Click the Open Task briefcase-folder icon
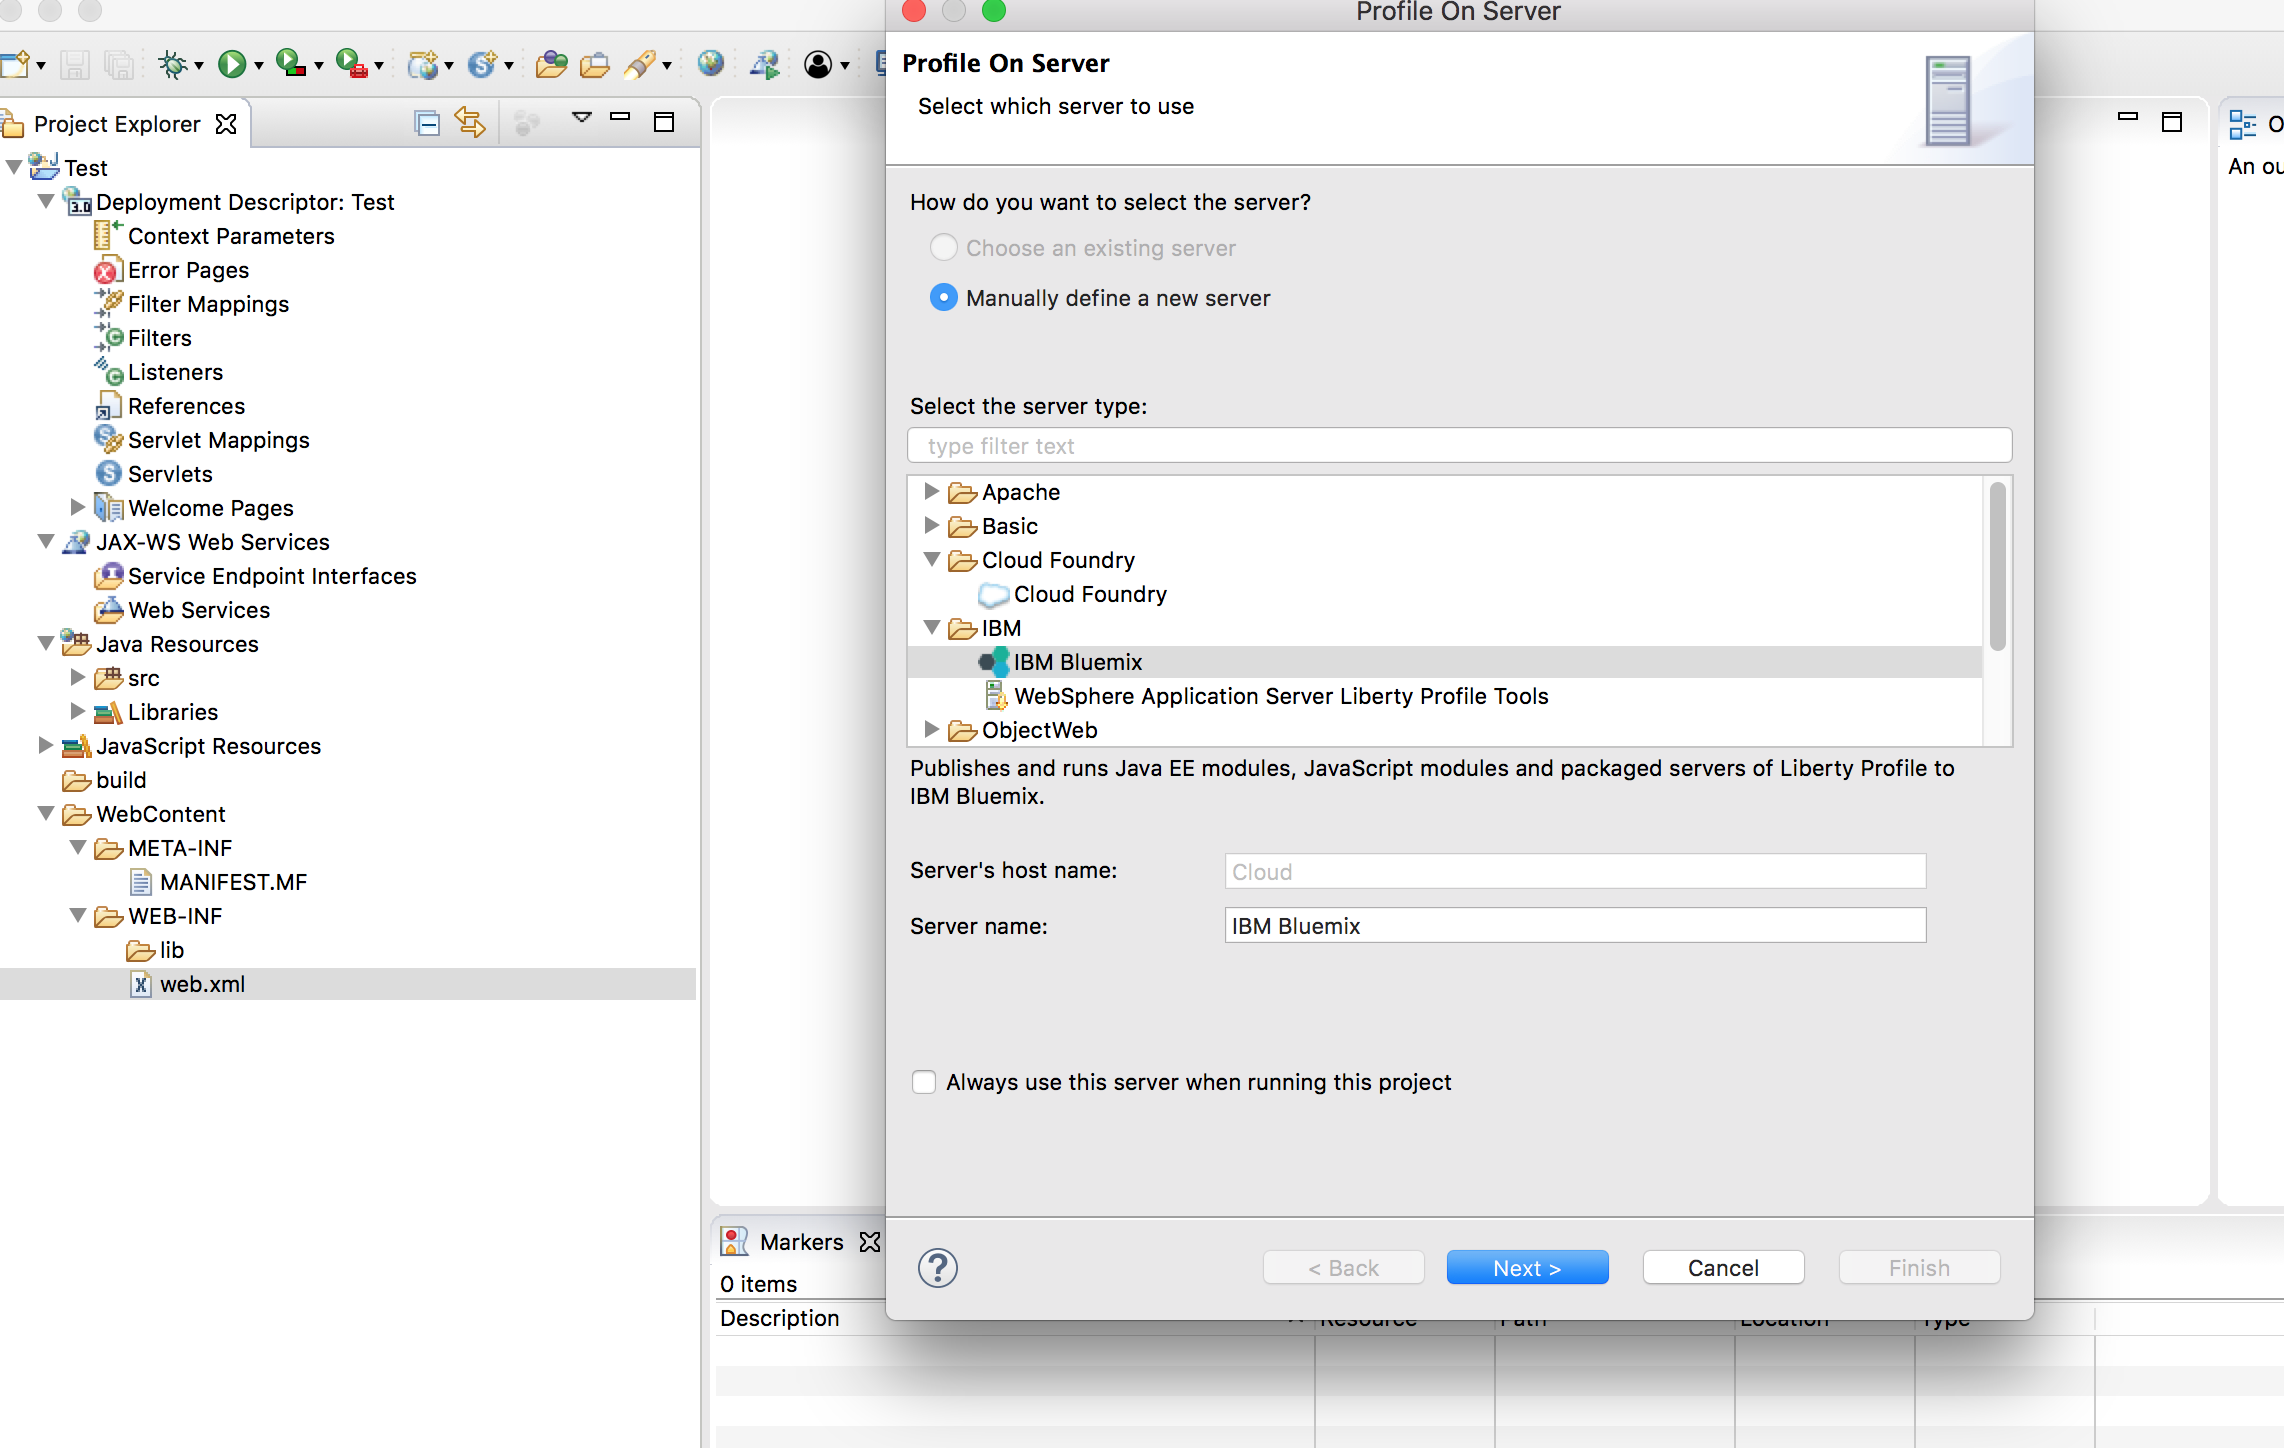Viewport: 2284px width, 1448px height. point(594,65)
